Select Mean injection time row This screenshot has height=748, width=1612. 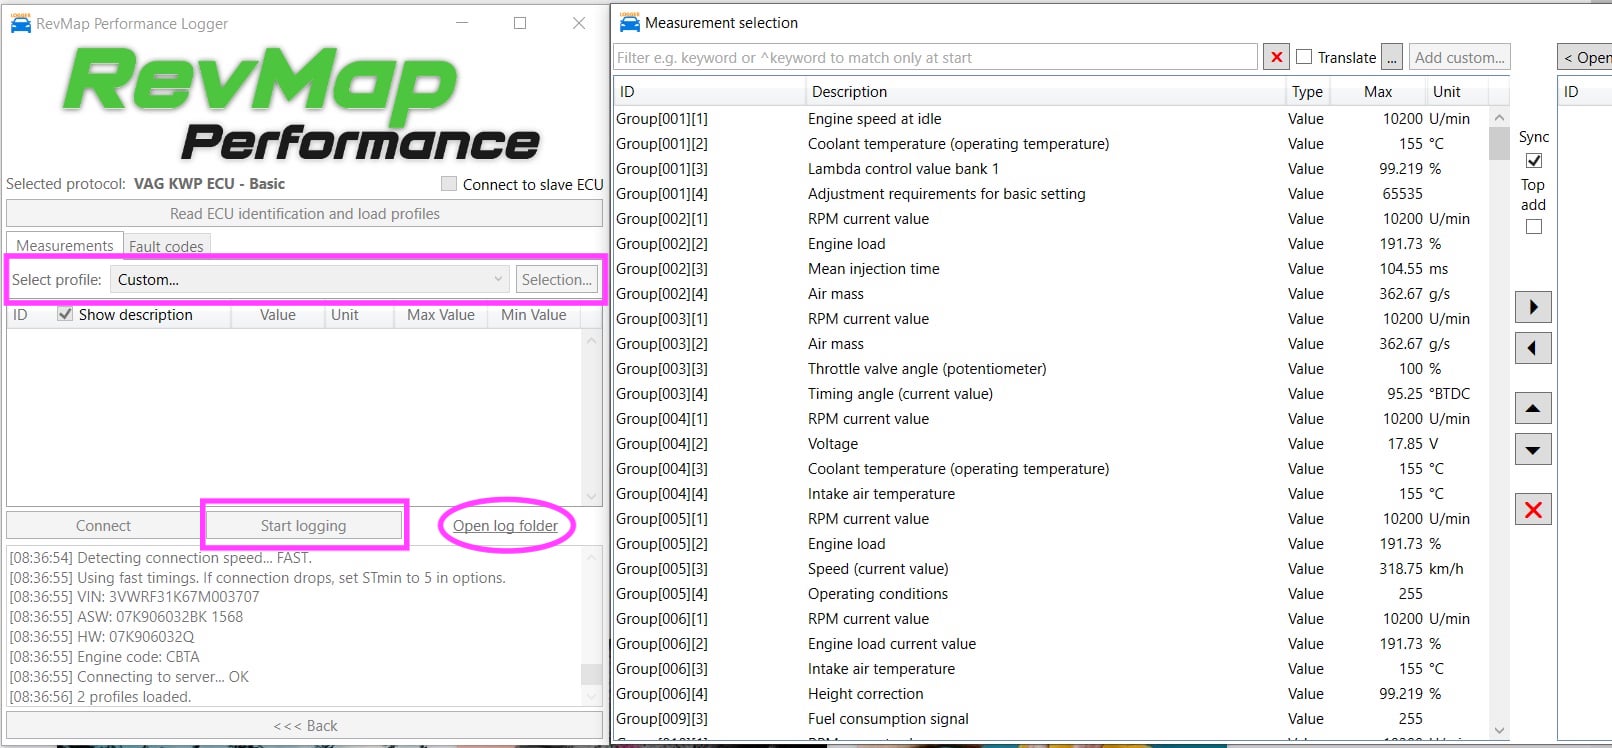[x=1050, y=268]
